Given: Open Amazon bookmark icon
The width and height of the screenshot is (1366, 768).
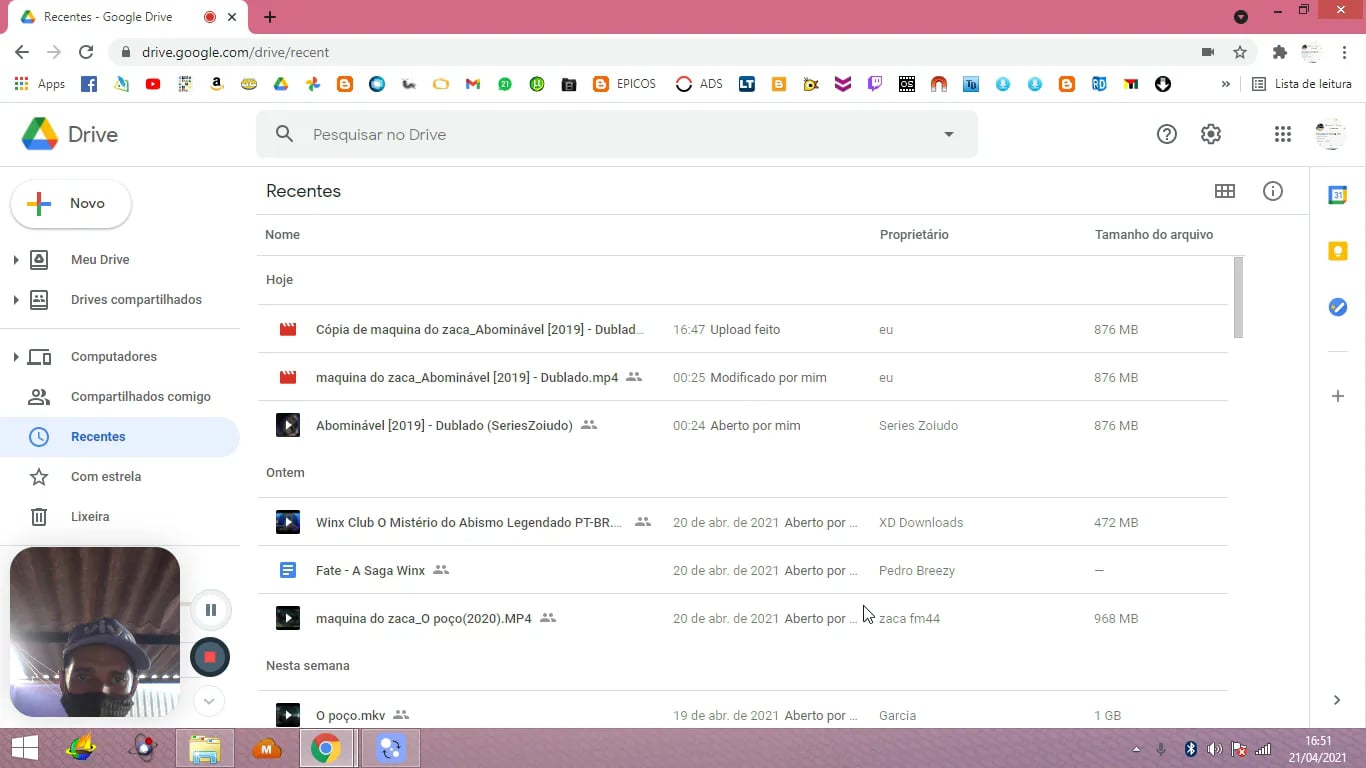Looking at the screenshot, I should click(217, 84).
